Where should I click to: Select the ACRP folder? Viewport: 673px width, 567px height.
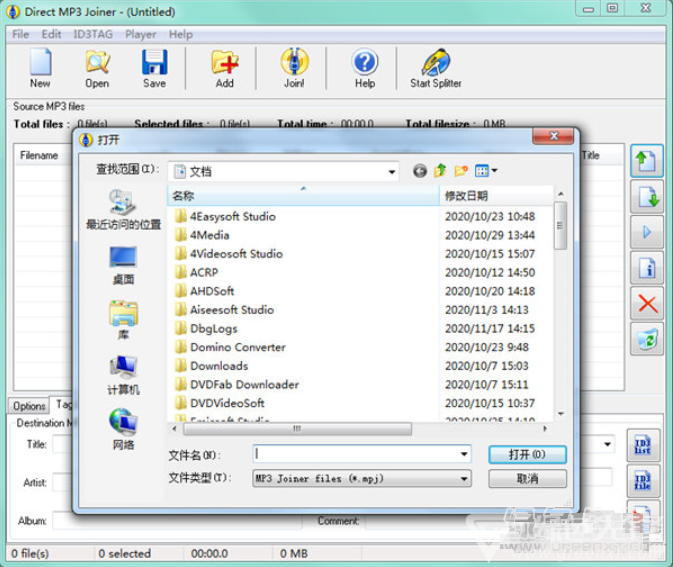coord(197,273)
